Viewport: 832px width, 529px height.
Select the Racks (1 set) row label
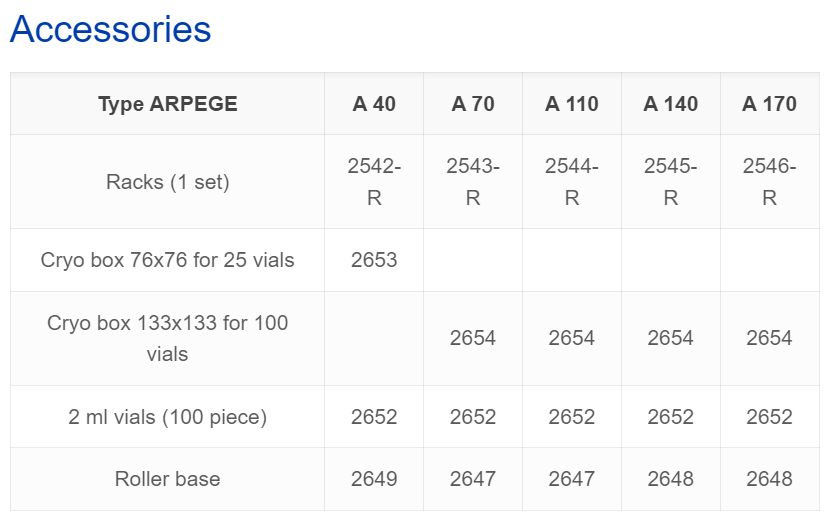click(x=168, y=182)
